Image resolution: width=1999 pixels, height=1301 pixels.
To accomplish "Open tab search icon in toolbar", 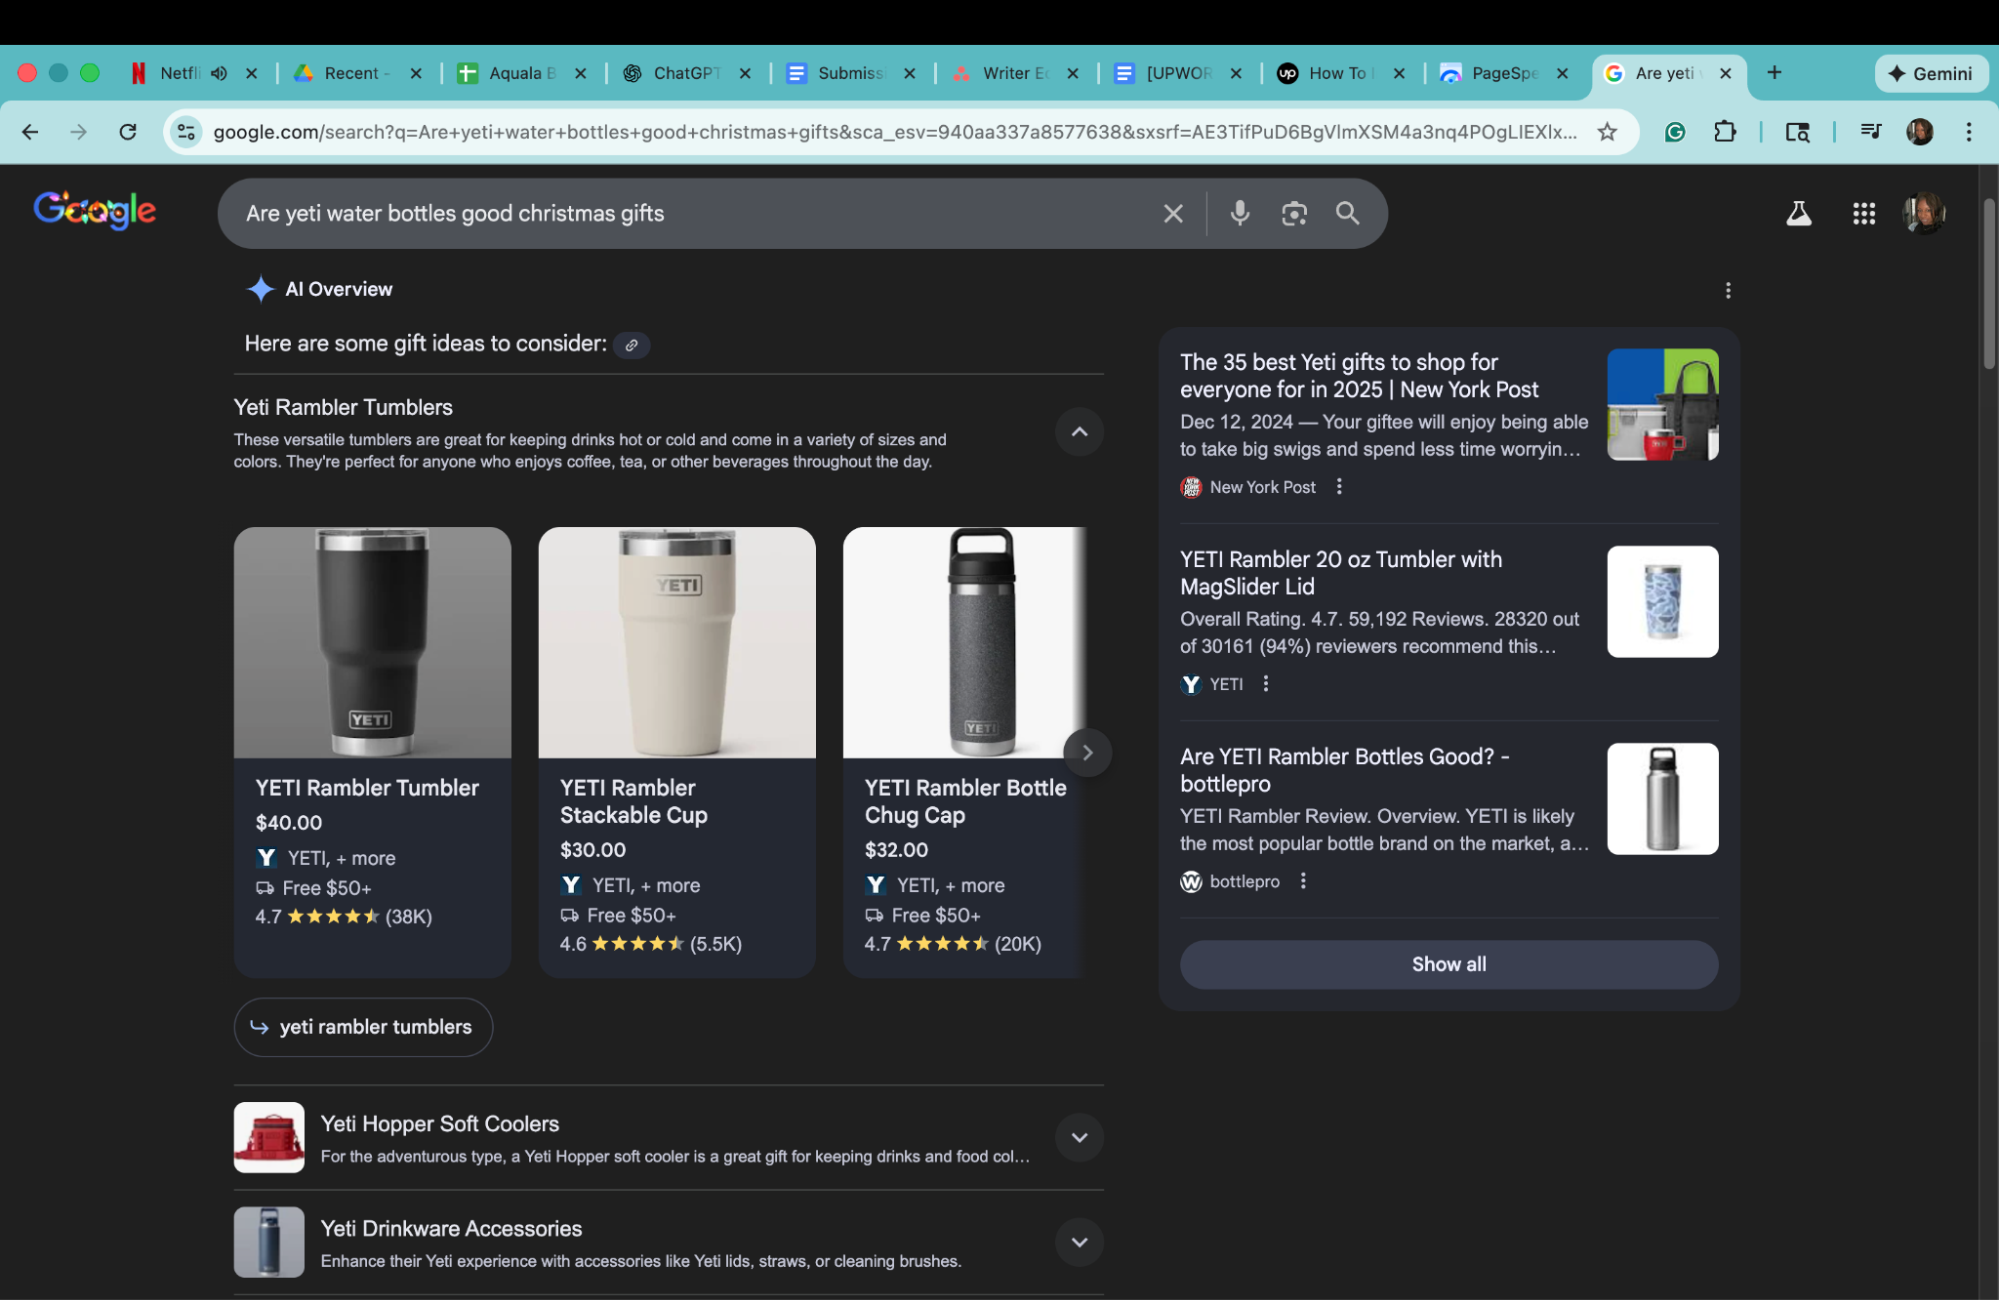I will [x=1798, y=132].
